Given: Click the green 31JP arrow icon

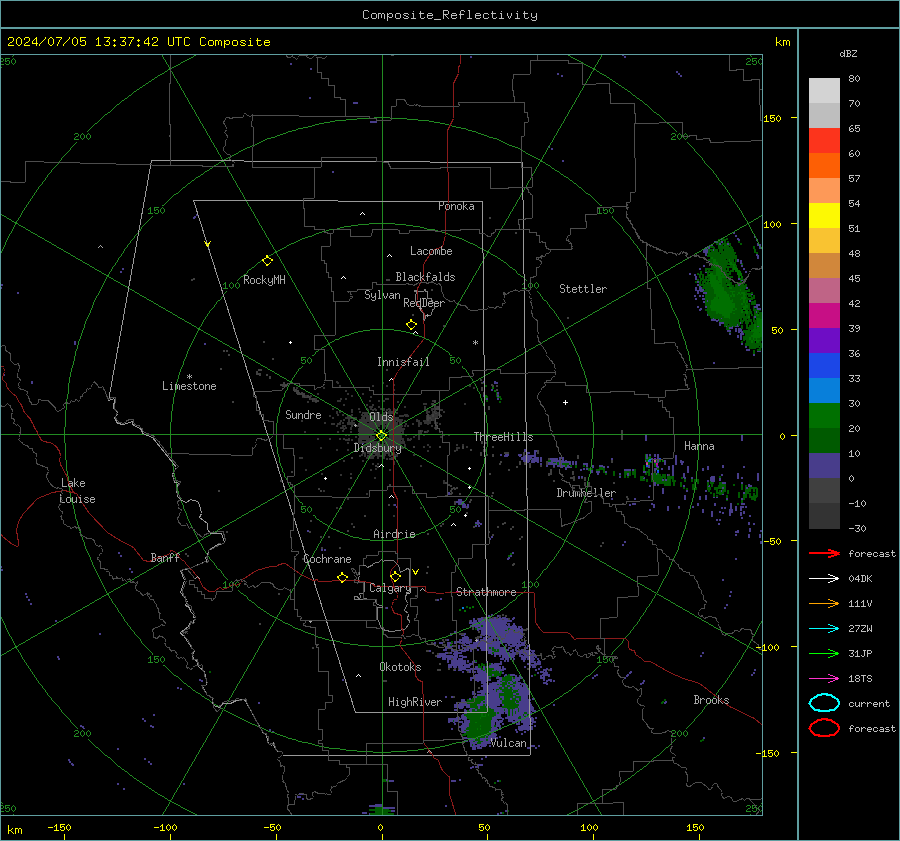Looking at the screenshot, I should pyautogui.click(x=824, y=653).
